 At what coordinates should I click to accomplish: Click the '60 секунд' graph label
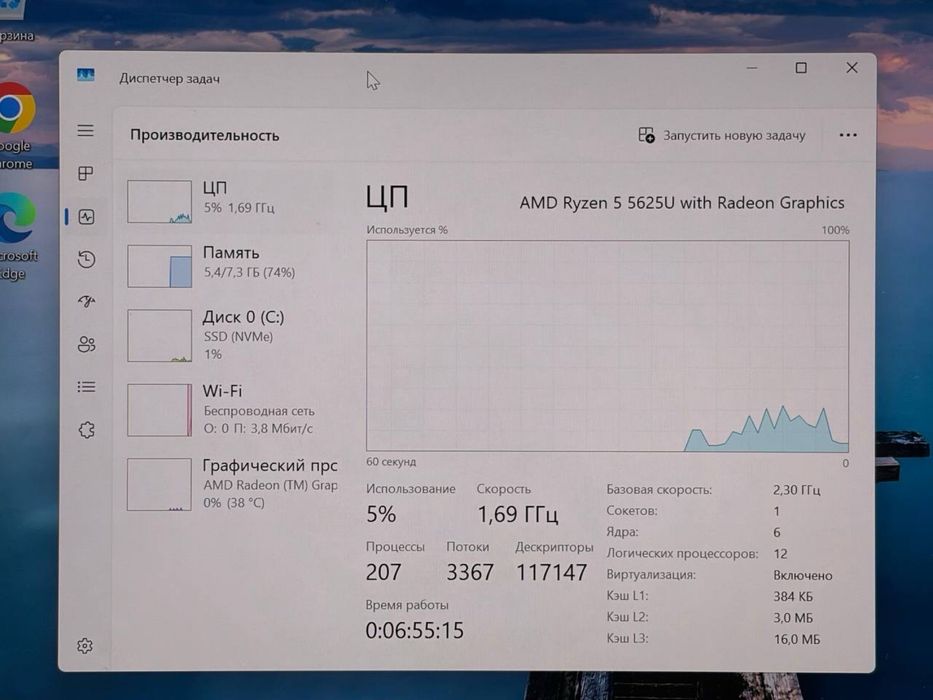pos(392,462)
